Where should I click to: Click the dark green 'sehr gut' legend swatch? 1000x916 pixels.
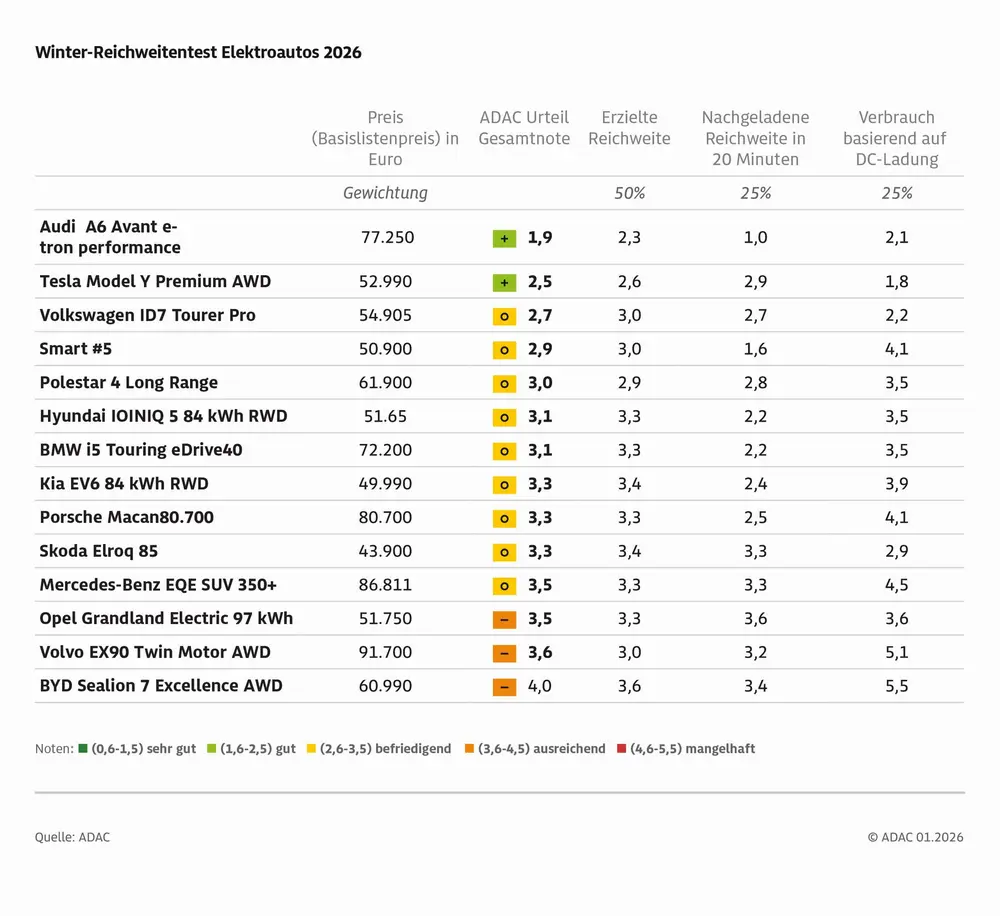coord(82,748)
